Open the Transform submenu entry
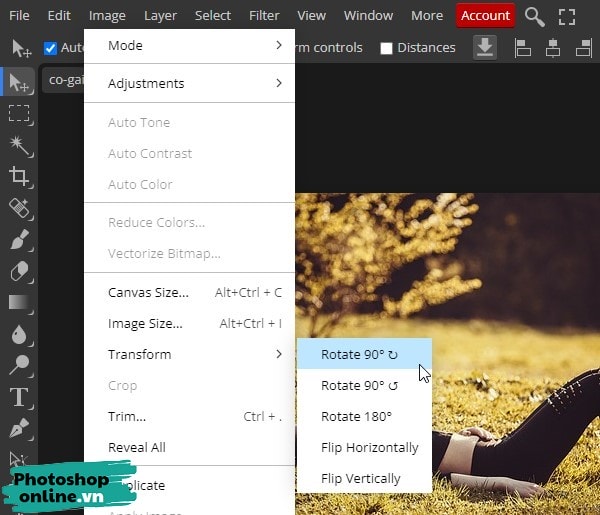 point(195,354)
